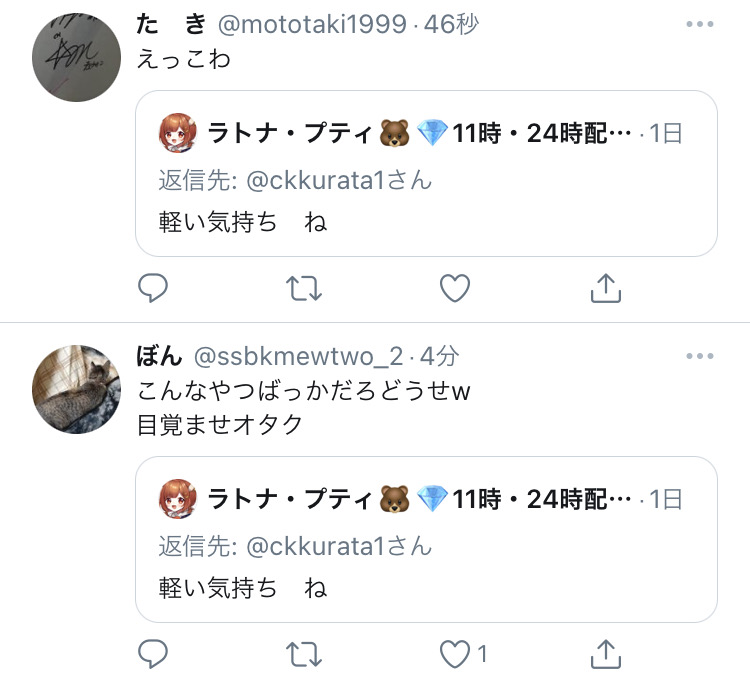Tap ラトナ・プティ avatar in first quote
Screen dimensions: 750x681
pyautogui.click(x=177, y=133)
